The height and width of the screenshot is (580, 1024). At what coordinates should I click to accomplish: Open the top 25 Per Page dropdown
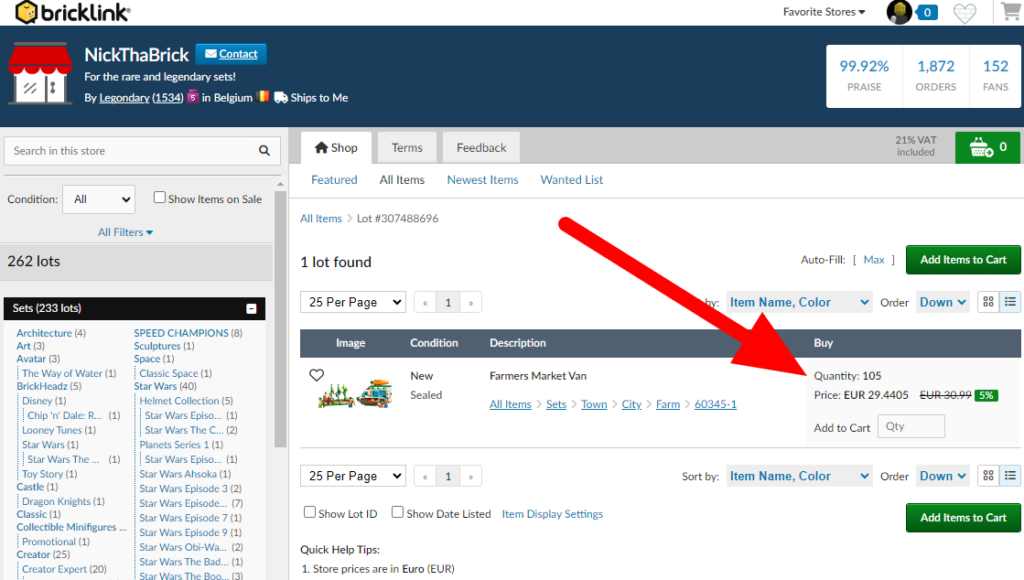(353, 302)
